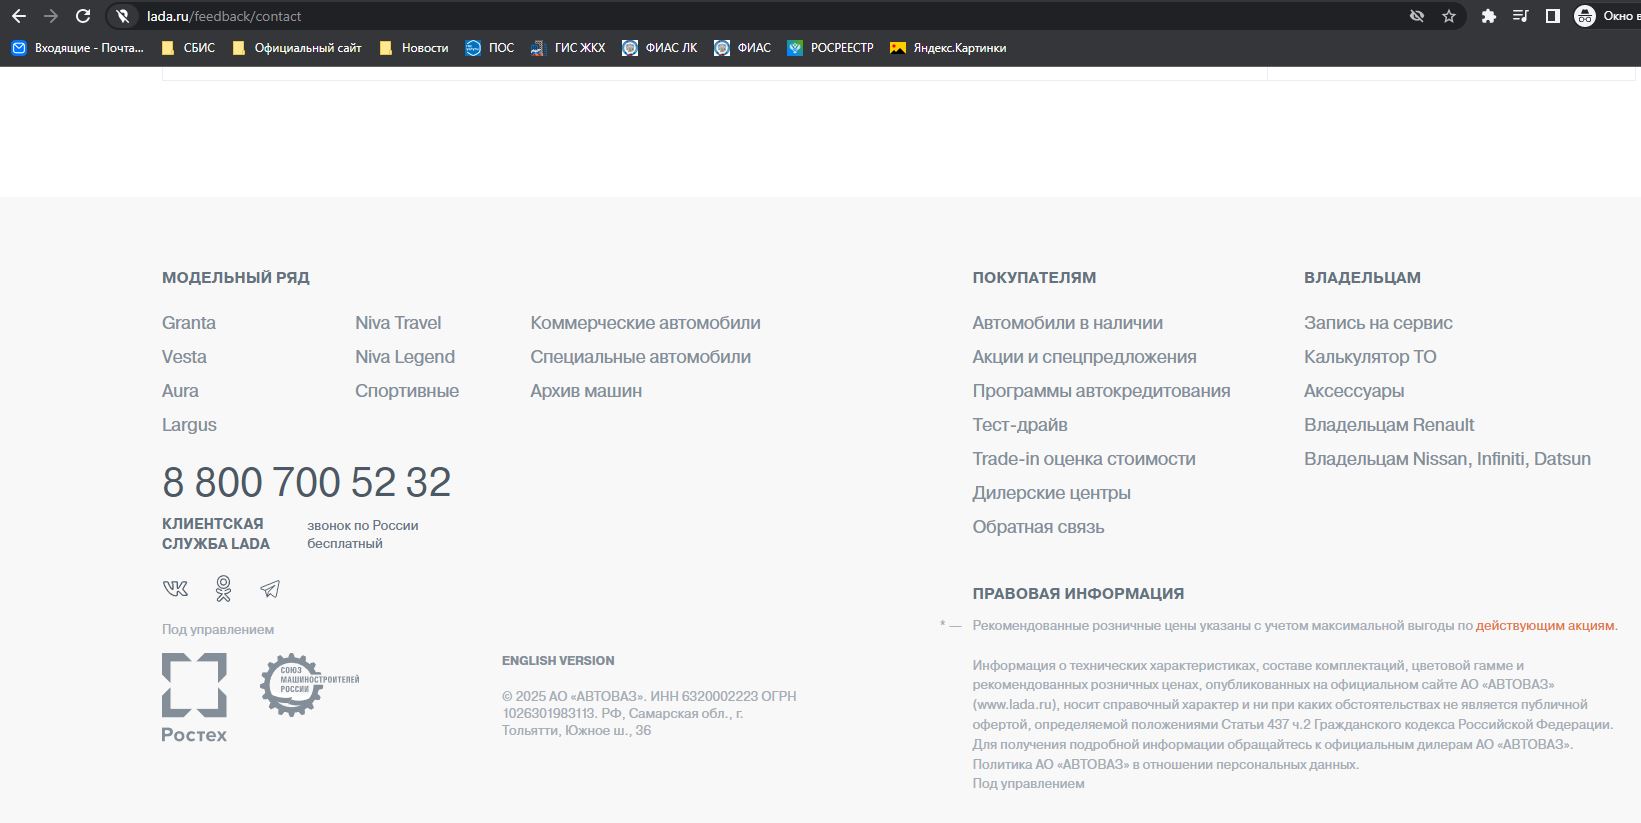Viewport: 1641px width, 823px height.
Task: Open the Granta model link
Action: [x=189, y=323]
